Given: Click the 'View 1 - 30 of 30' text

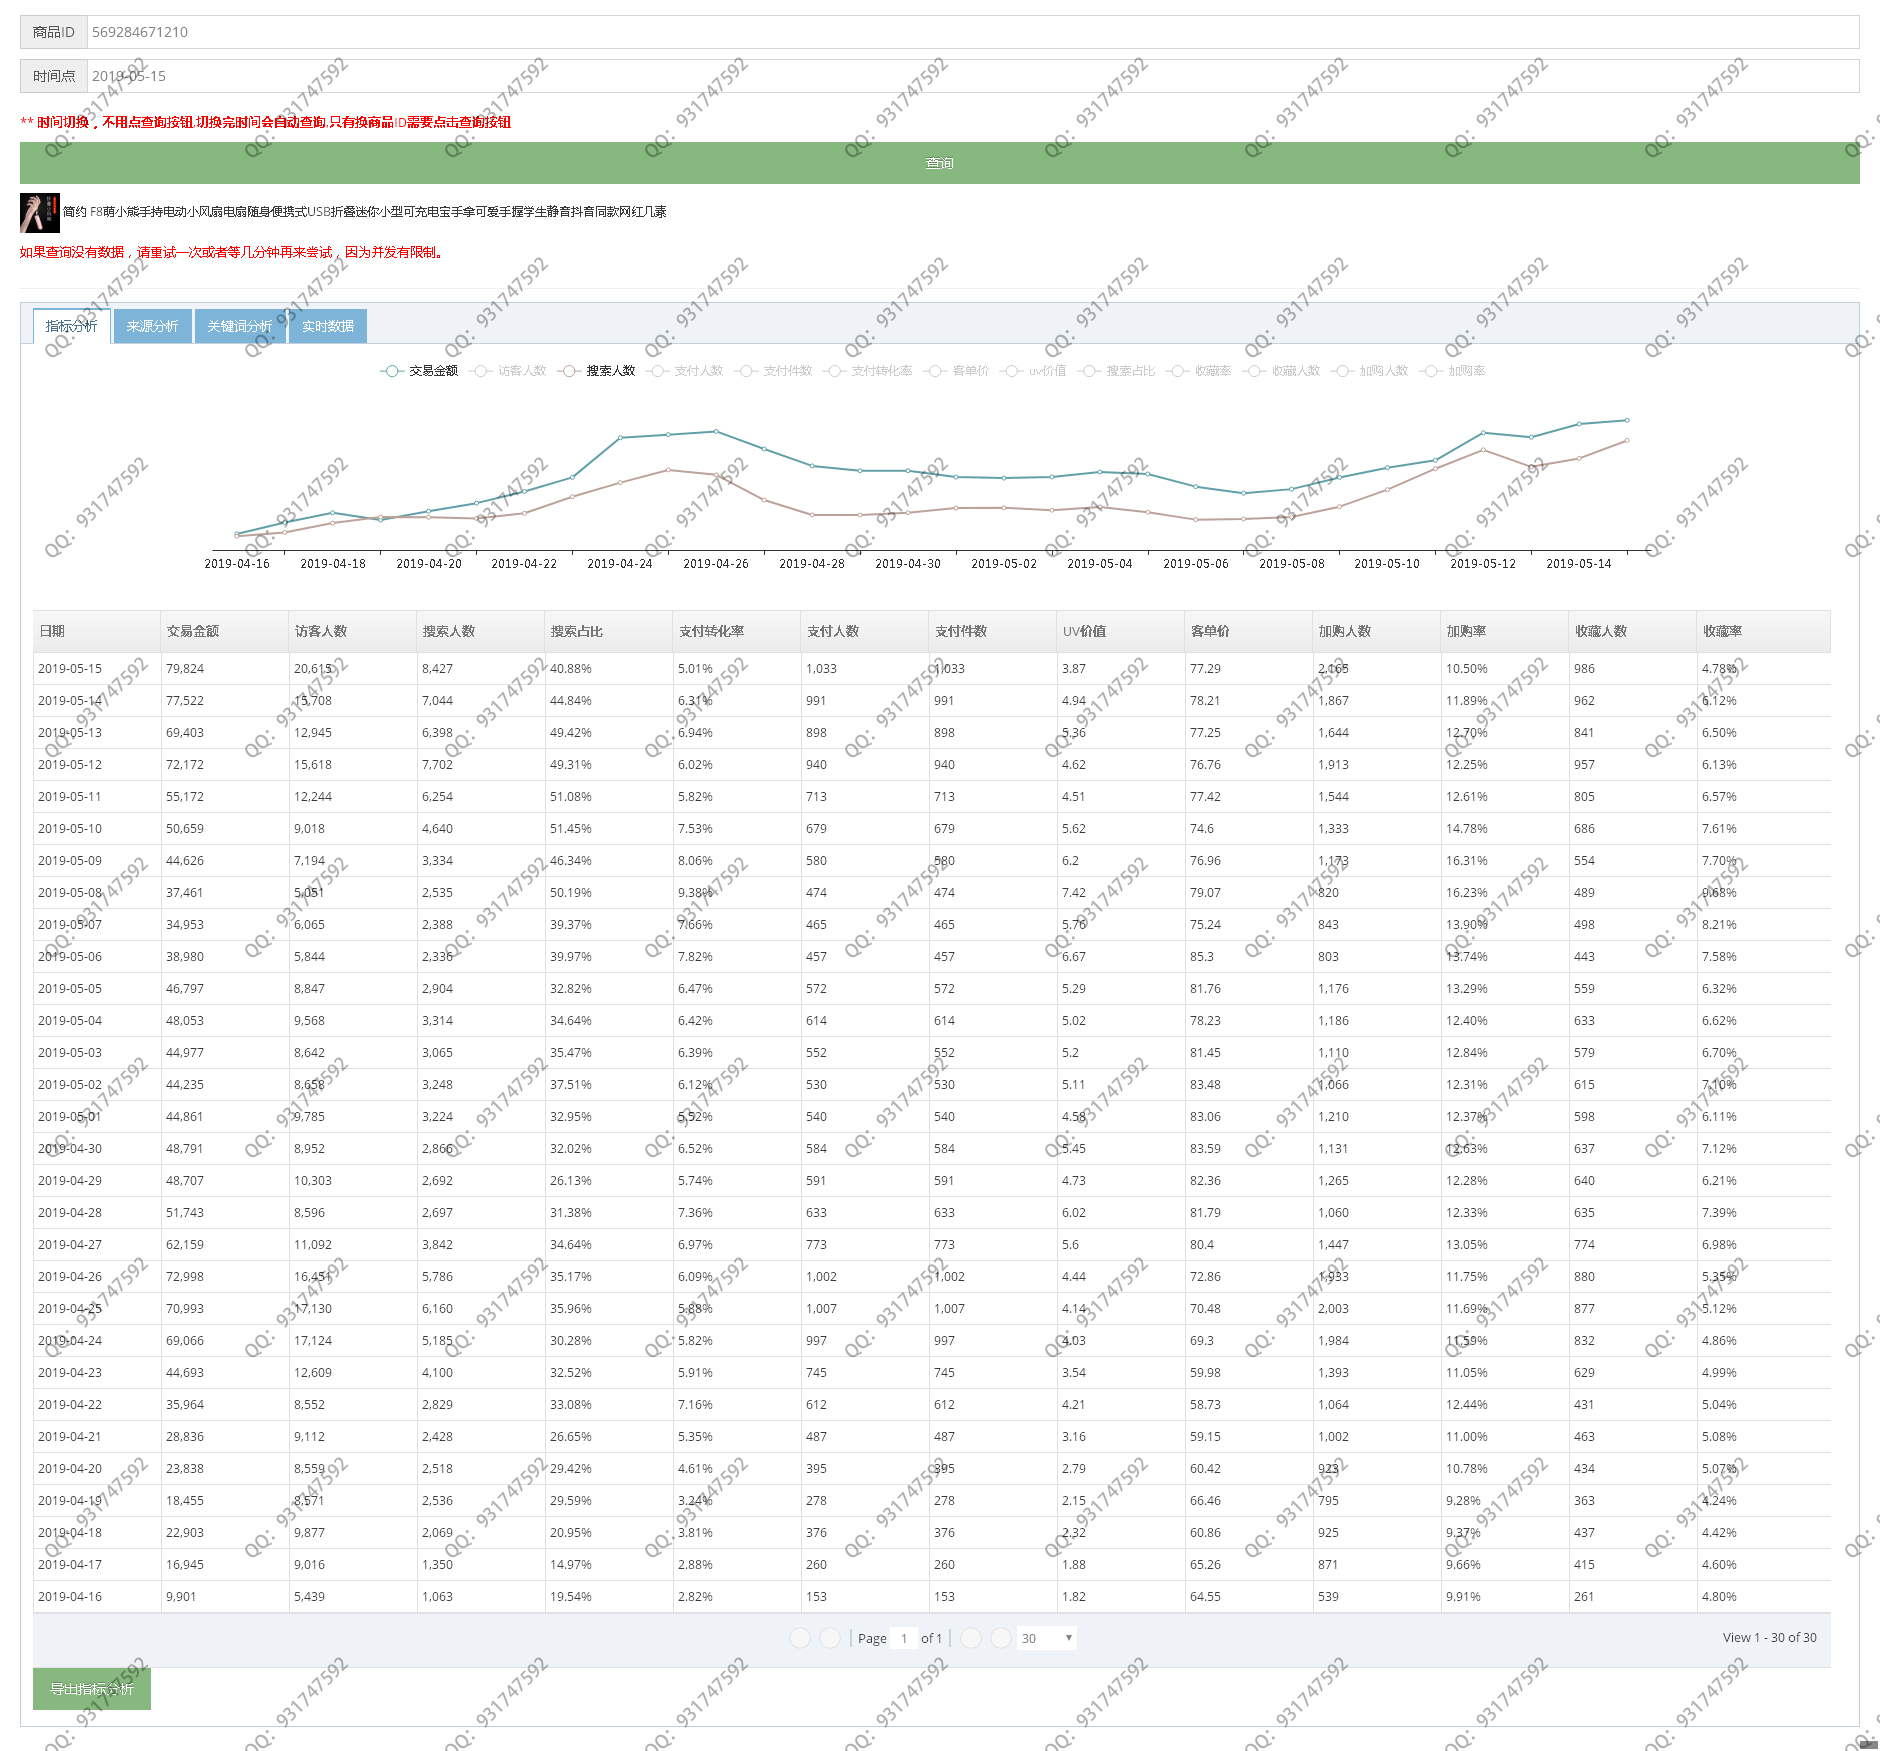Looking at the screenshot, I should pyautogui.click(x=1769, y=1638).
